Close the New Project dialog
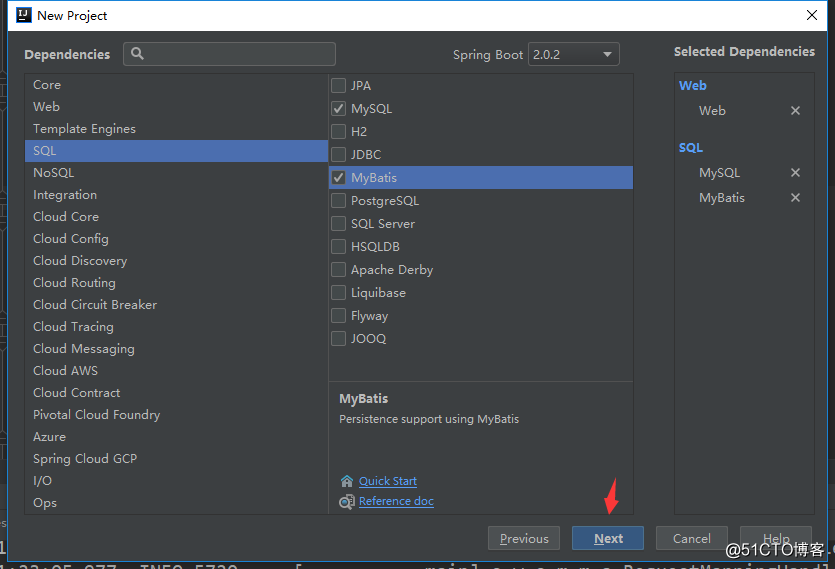The image size is (835, 569). pyautogui.click(x=812, y=15)
